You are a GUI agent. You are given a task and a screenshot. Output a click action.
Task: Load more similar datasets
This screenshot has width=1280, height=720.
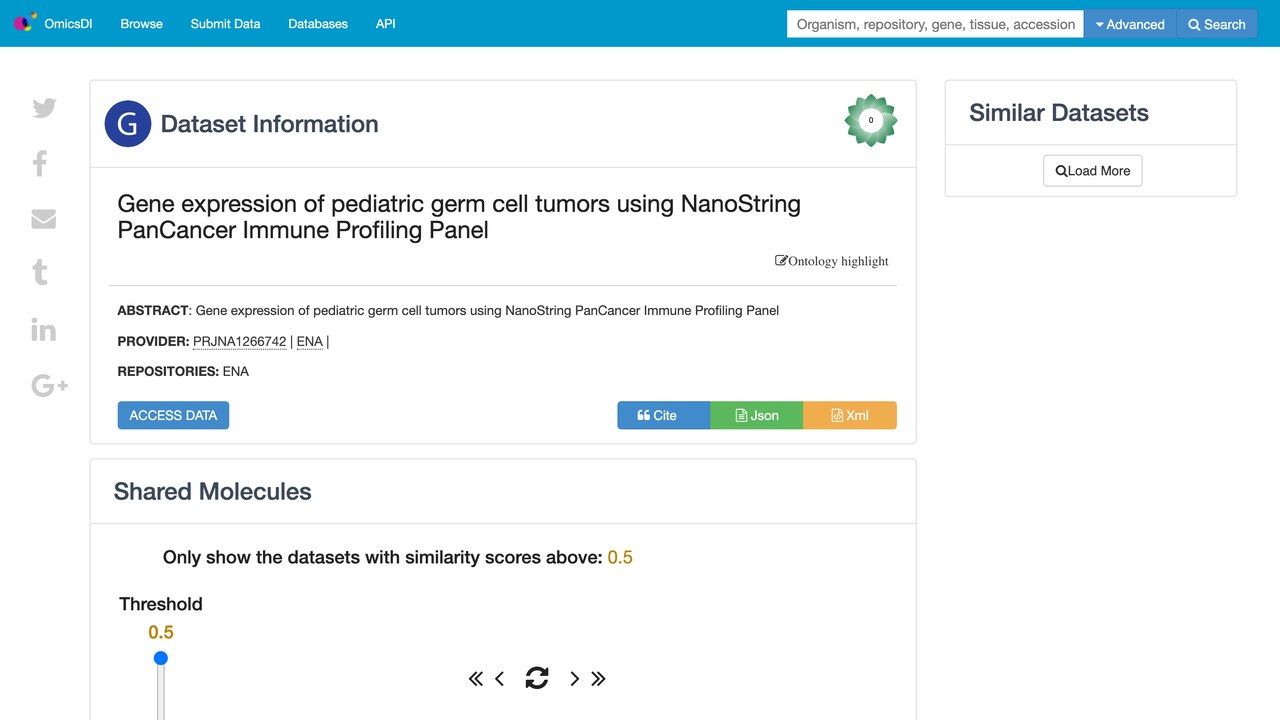[1092, 171]
